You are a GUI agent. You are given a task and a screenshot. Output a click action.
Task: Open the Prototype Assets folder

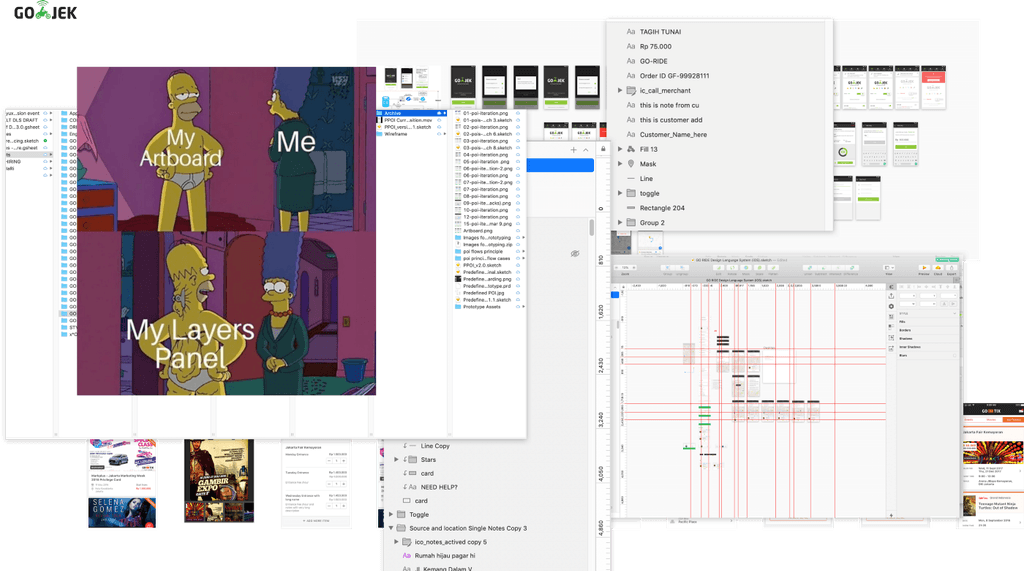[x=481, y=306]
